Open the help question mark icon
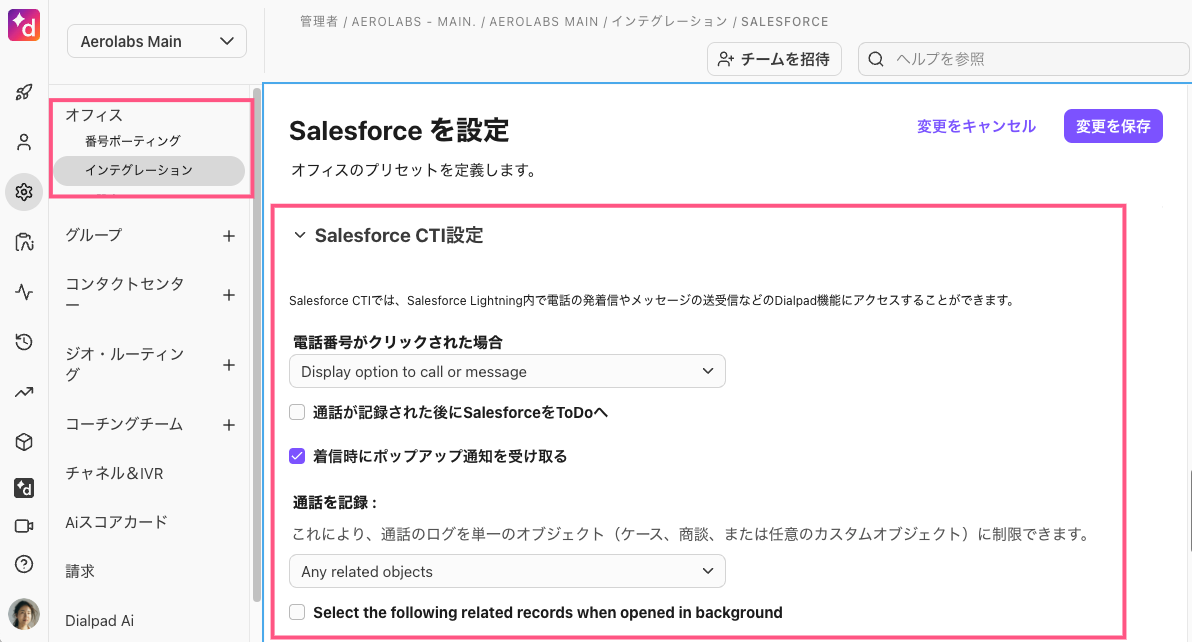1192x642 pixels. click(x=24, y=564)
